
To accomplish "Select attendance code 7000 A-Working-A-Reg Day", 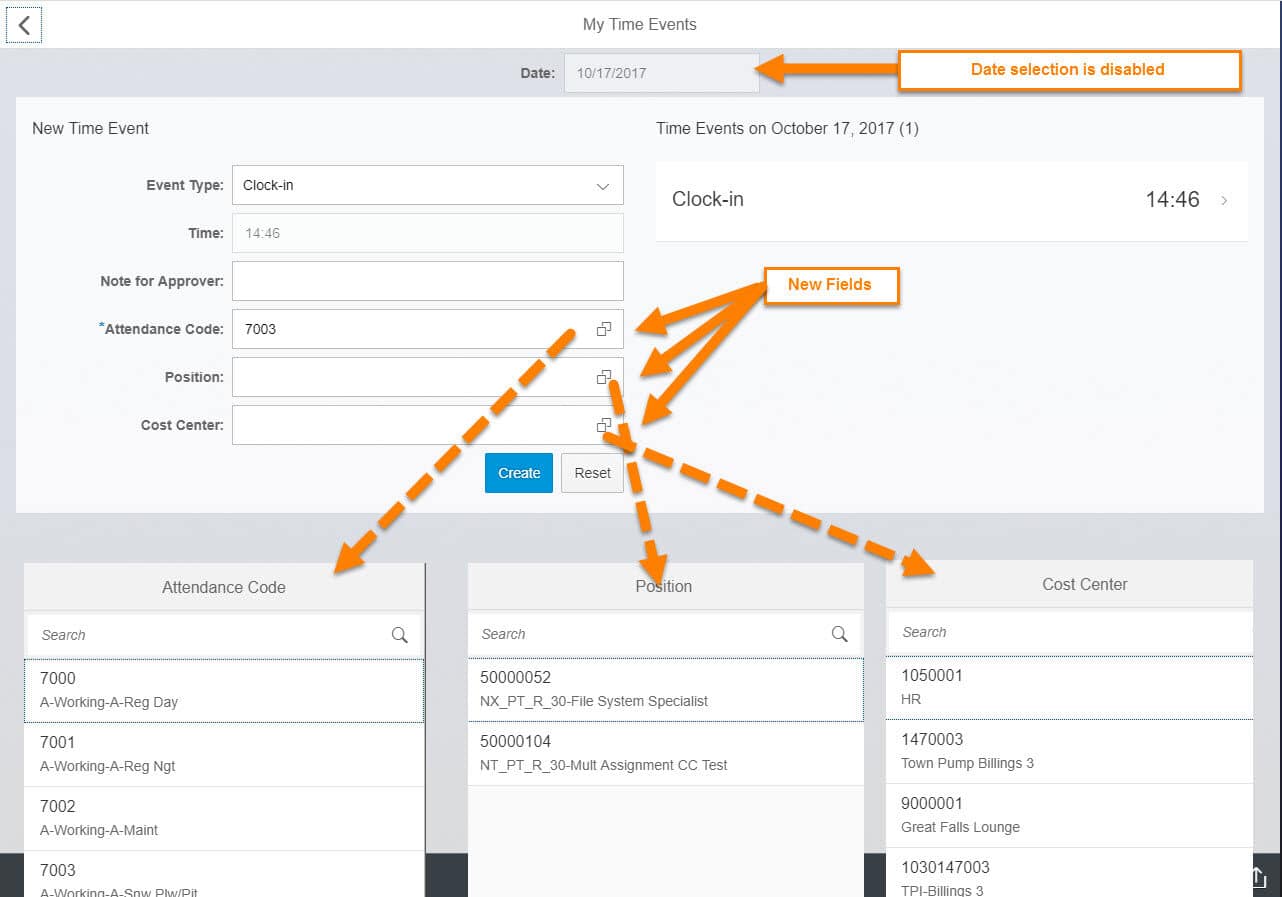I will (224, 690).
